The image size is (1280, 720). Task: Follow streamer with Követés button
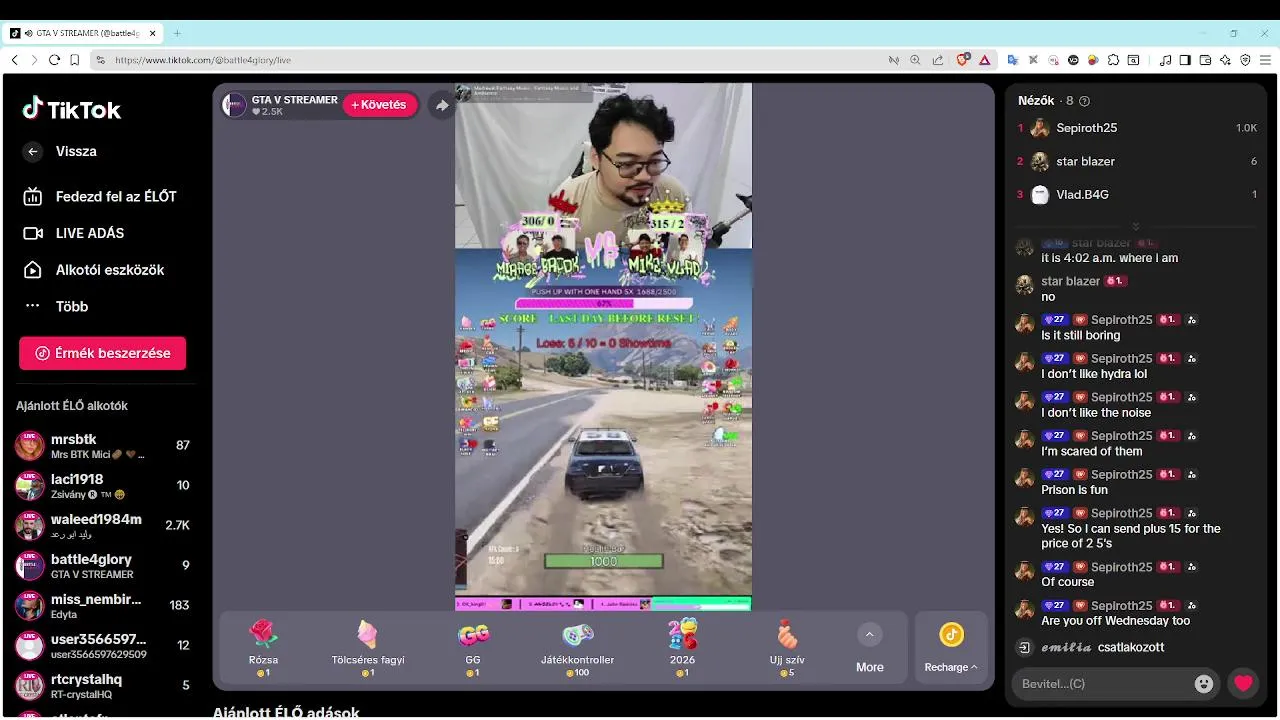pos(380,105)
